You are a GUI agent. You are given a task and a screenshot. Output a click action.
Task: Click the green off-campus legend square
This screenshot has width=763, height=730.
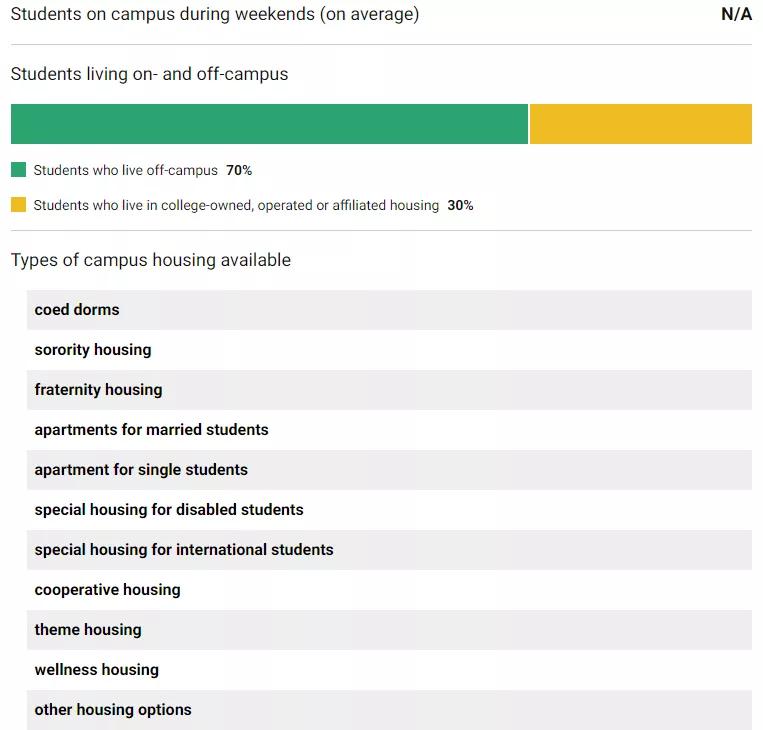point(18,170)
